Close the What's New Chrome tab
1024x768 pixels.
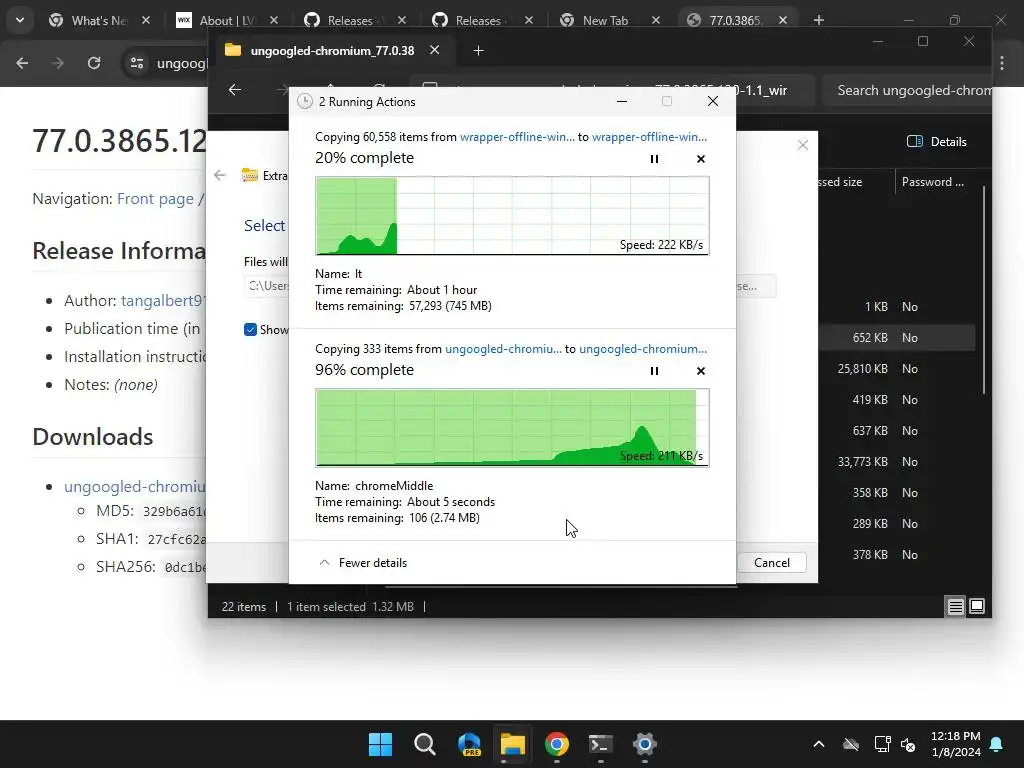[146, 20]
